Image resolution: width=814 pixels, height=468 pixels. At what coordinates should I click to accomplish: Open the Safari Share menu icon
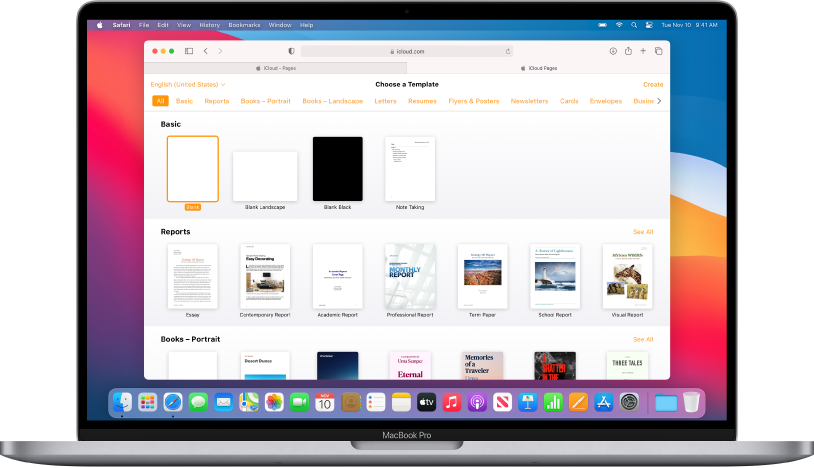[628, 51]
